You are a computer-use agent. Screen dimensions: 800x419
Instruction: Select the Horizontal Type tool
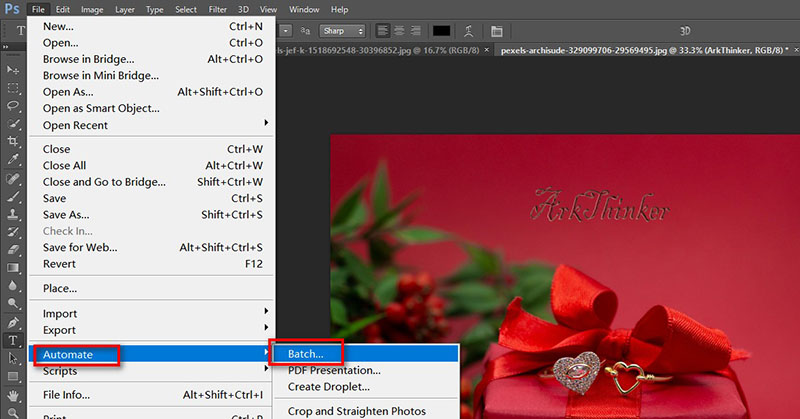(x=13, y=340)
